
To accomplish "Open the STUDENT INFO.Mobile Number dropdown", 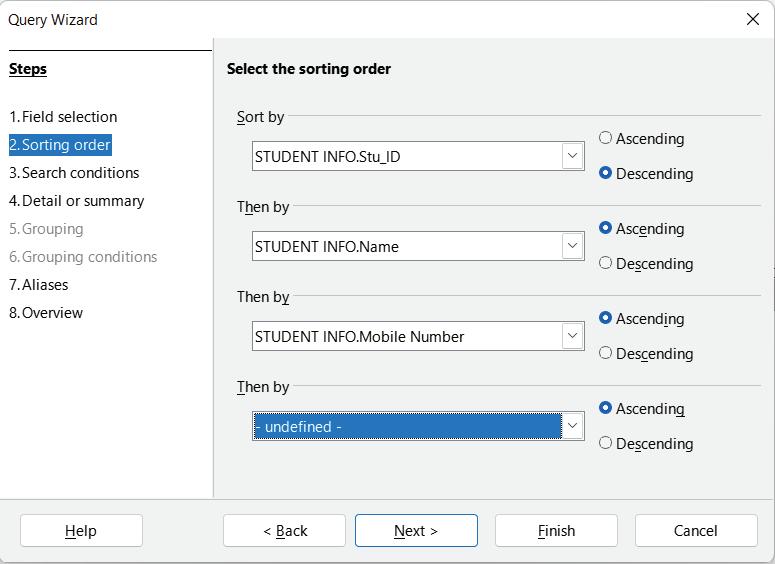I will (x=572, y=336).
